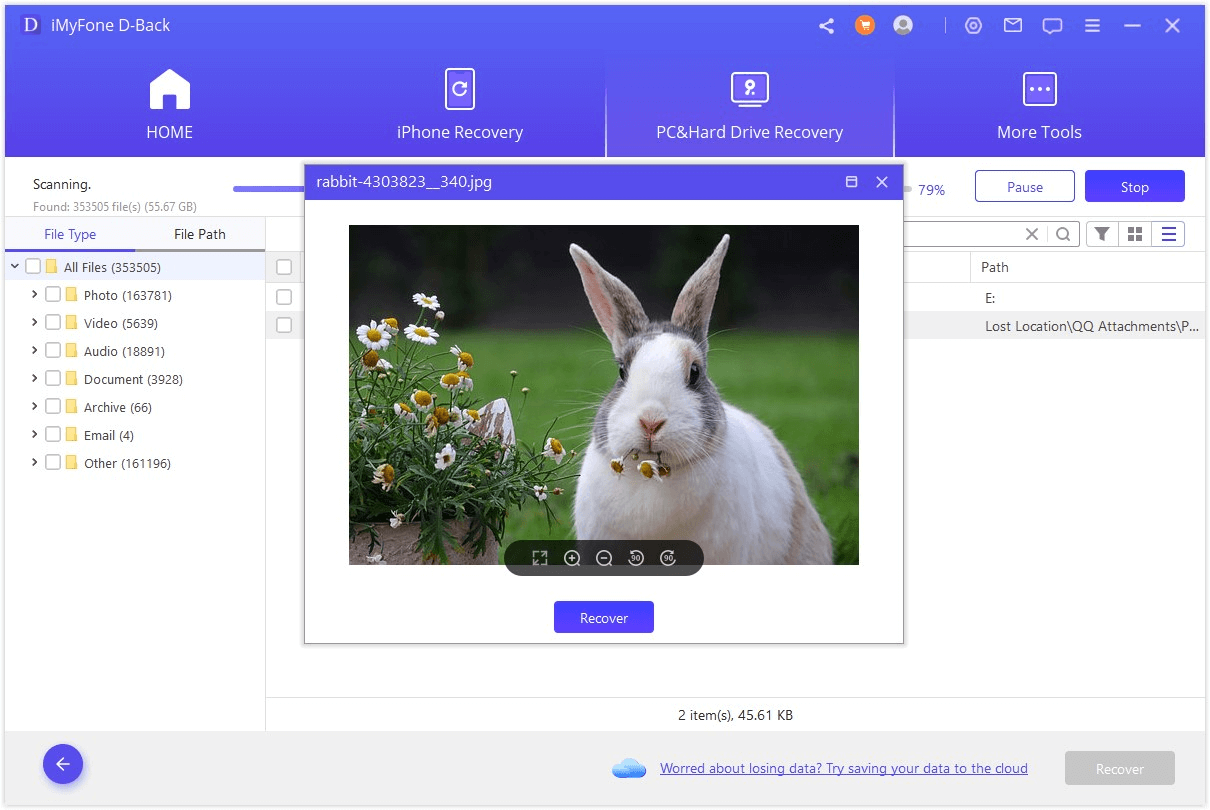The image size is (1210, 810).
Task: Check the Photo (163781) checkbox
Action: tap(53, 295)
